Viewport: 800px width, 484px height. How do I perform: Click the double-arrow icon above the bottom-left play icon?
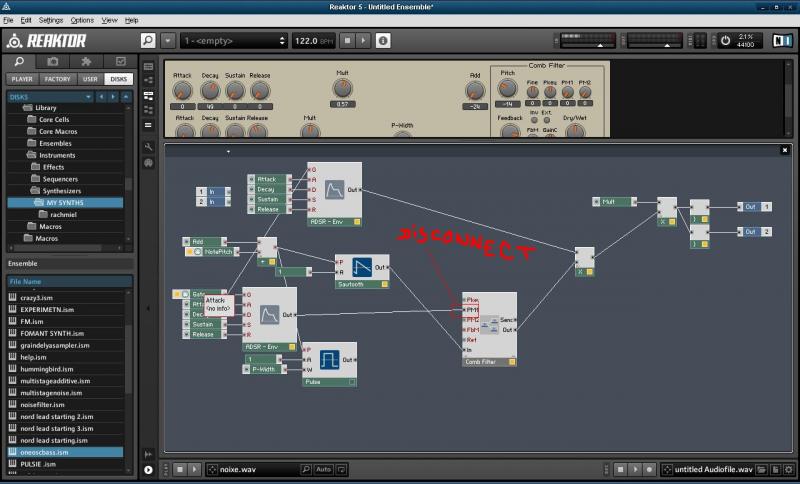(x=148, y=454)
